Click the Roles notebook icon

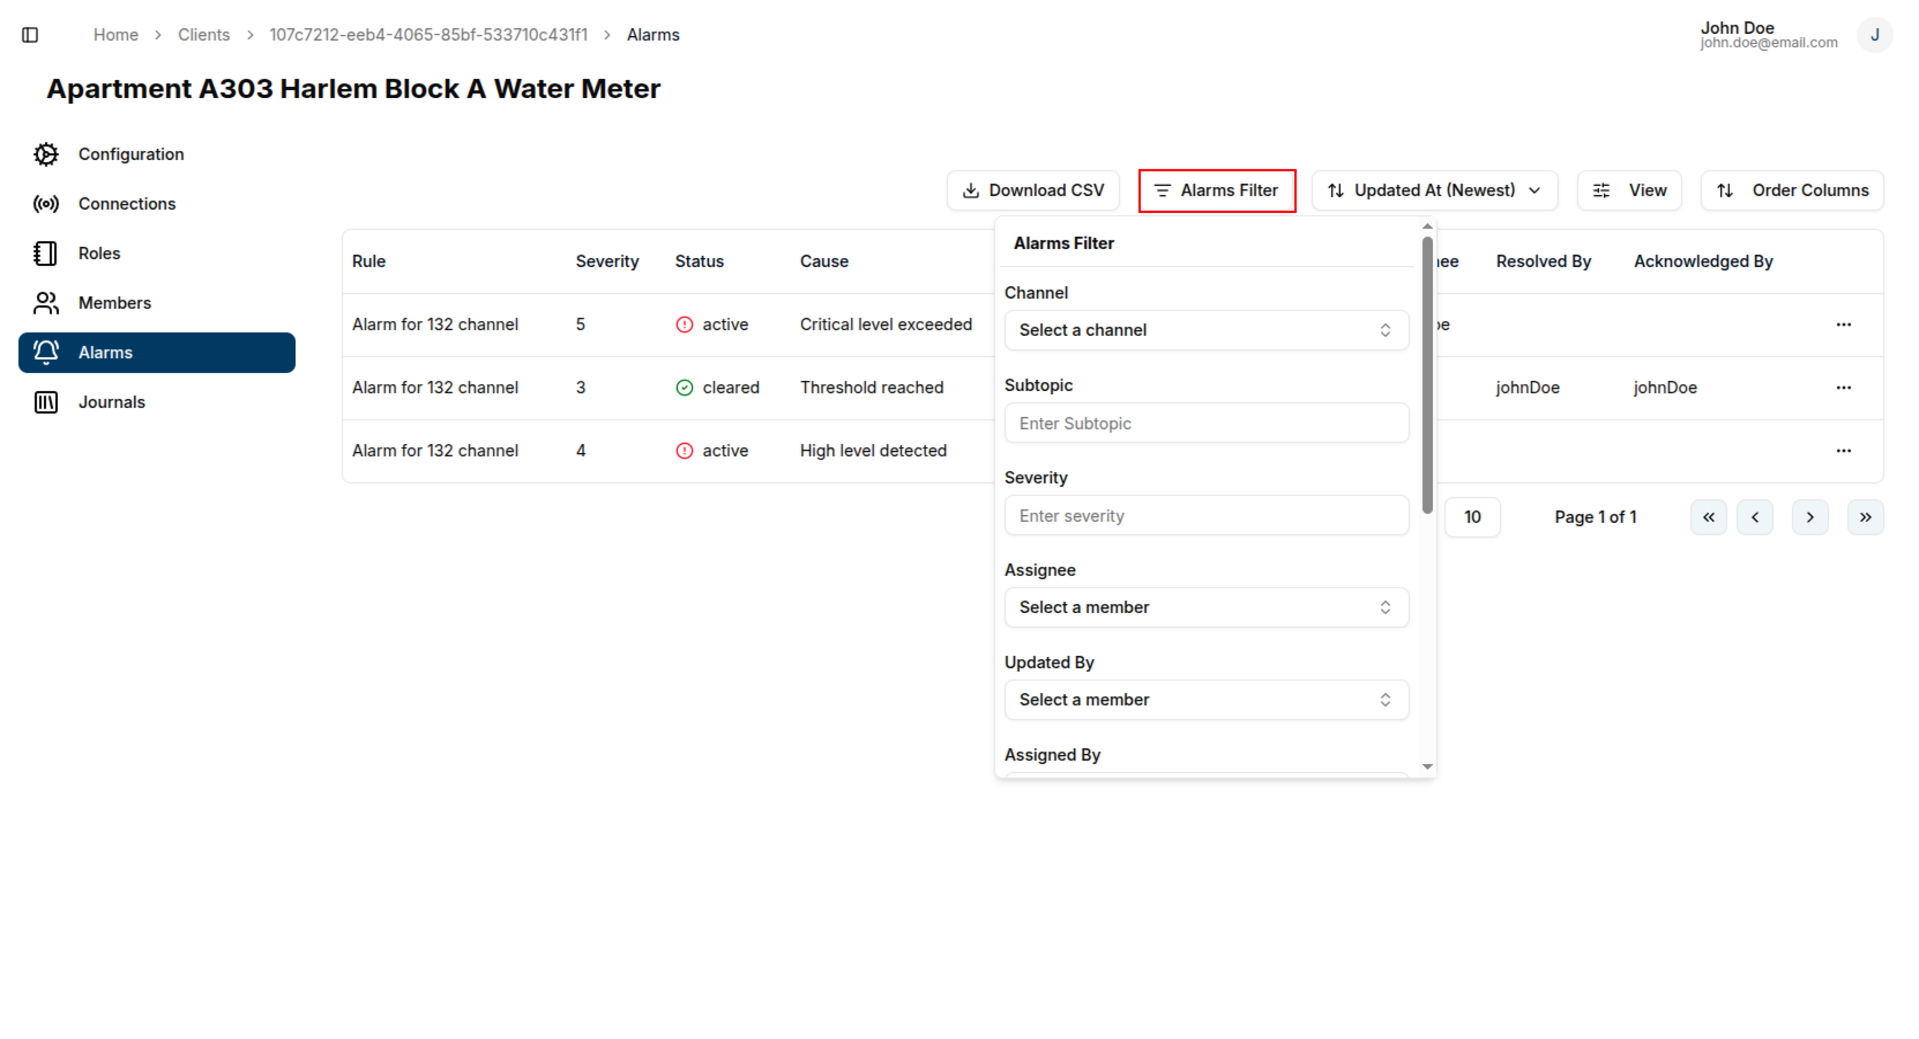46,254
